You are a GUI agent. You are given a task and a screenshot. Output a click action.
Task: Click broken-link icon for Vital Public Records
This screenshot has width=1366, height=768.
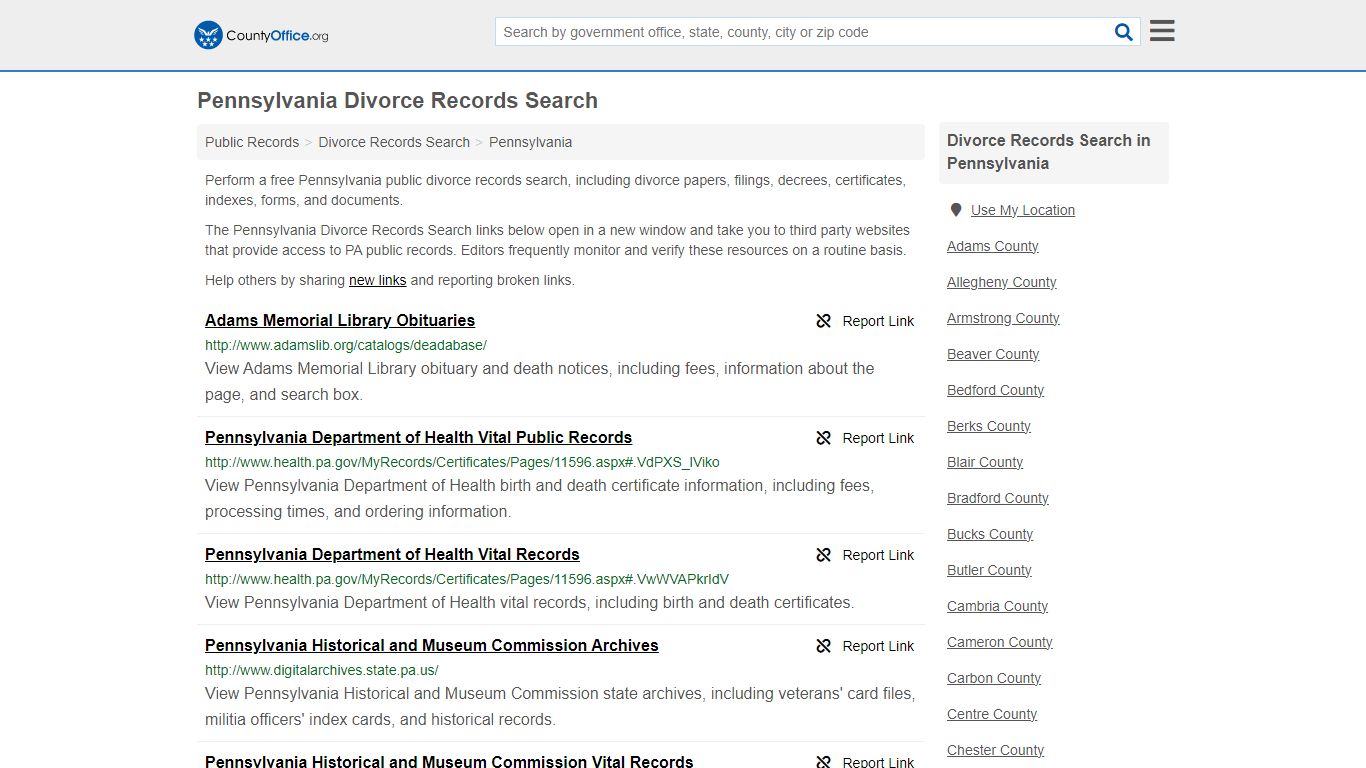pos(824,438)
